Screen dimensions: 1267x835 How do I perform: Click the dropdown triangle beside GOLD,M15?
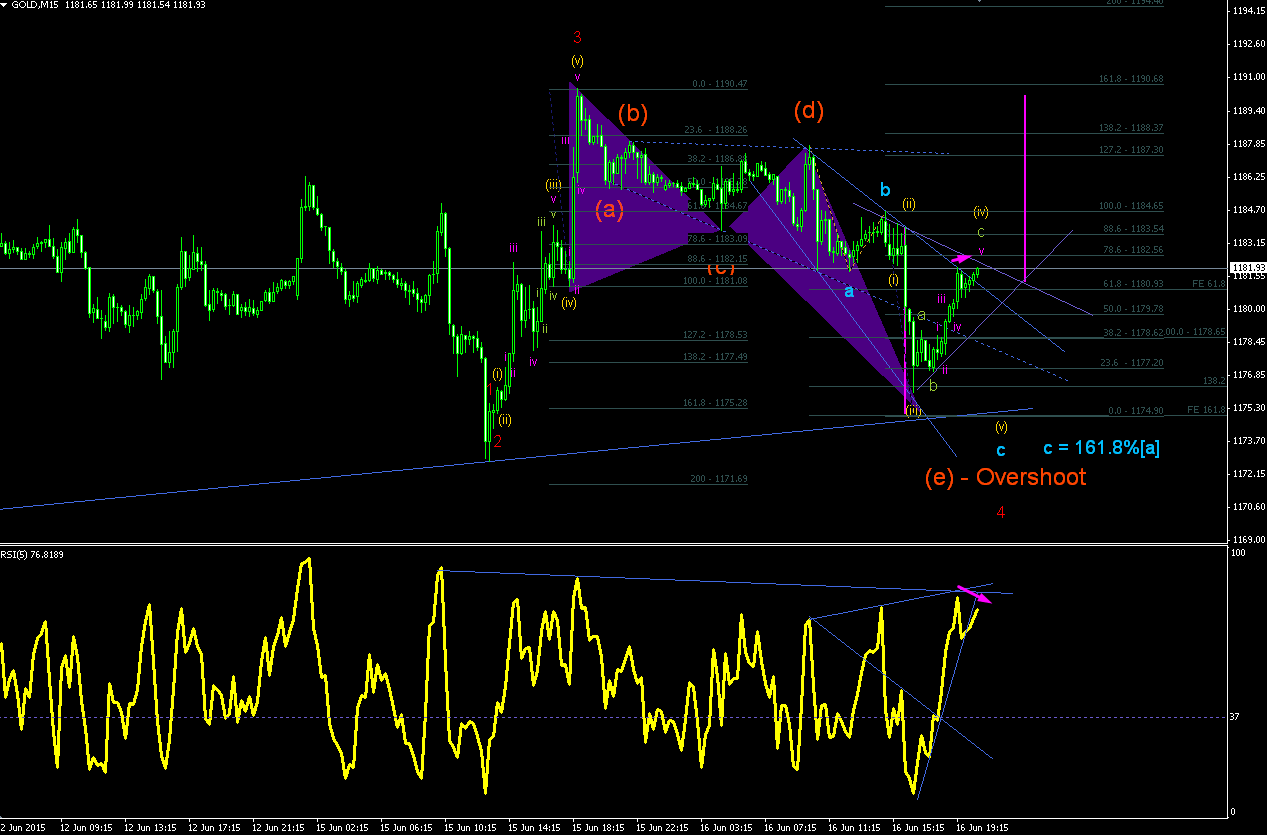coord(6,5)
